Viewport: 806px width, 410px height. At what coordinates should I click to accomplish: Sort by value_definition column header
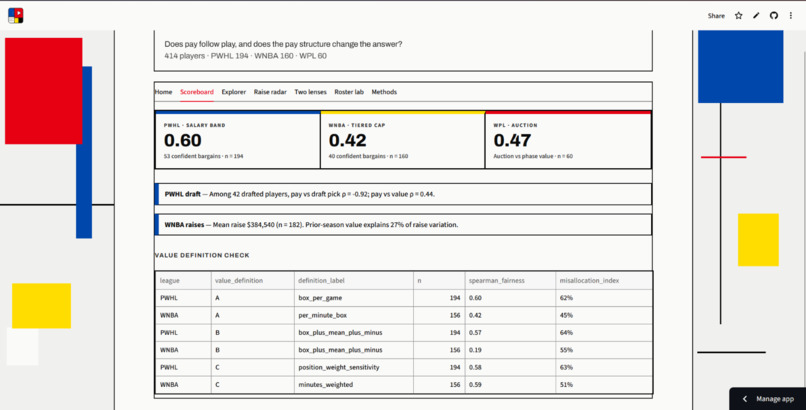(252, 281)
